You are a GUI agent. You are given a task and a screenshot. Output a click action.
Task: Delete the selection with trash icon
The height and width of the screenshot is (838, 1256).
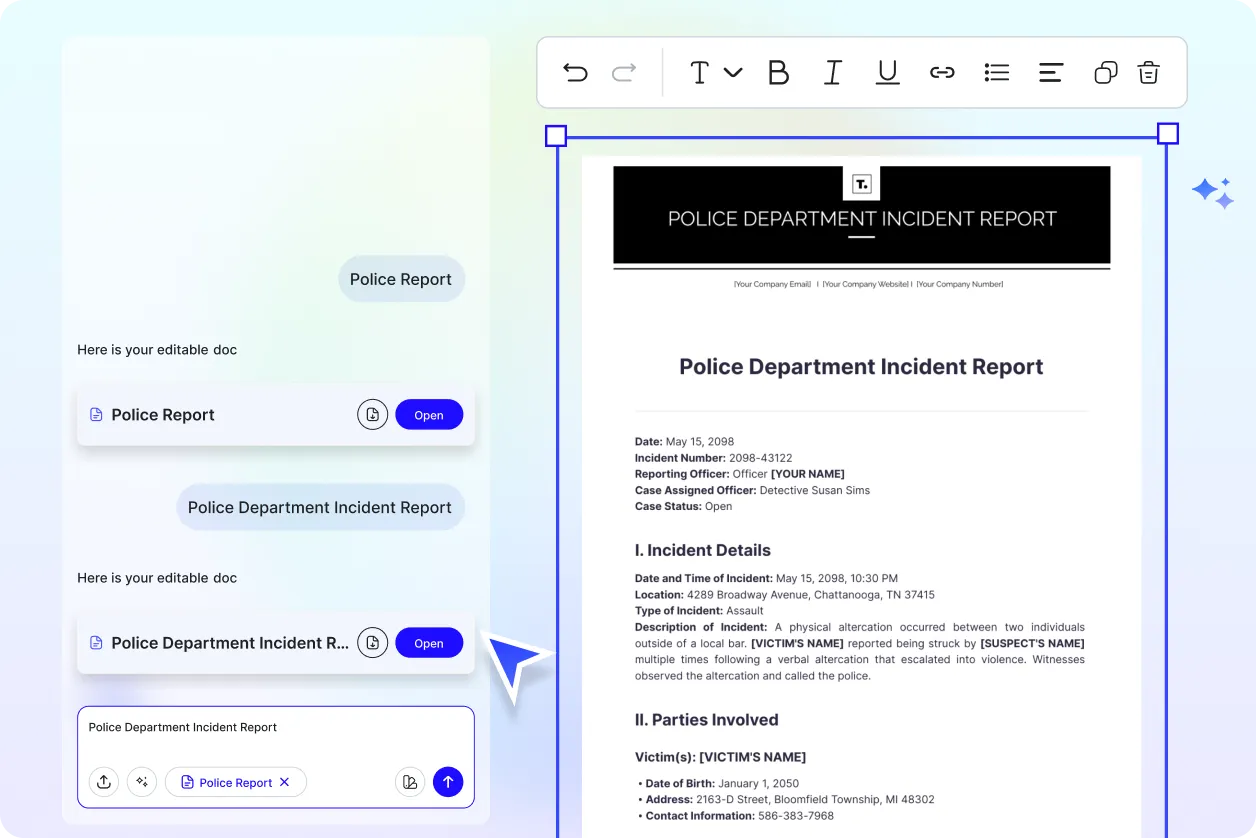pos(1148,72)
